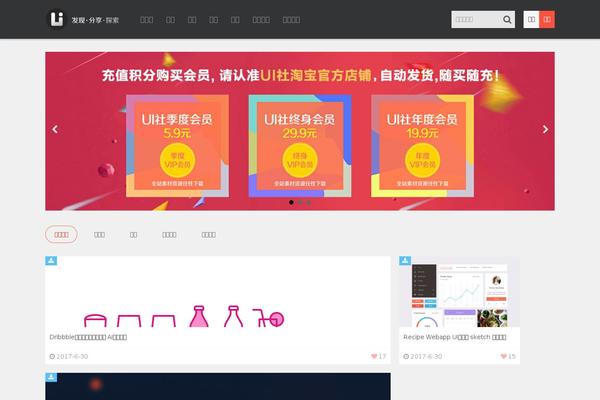Go to the previous banner slide arrow
The image size is (600, 400).
[x=55, y=129]
